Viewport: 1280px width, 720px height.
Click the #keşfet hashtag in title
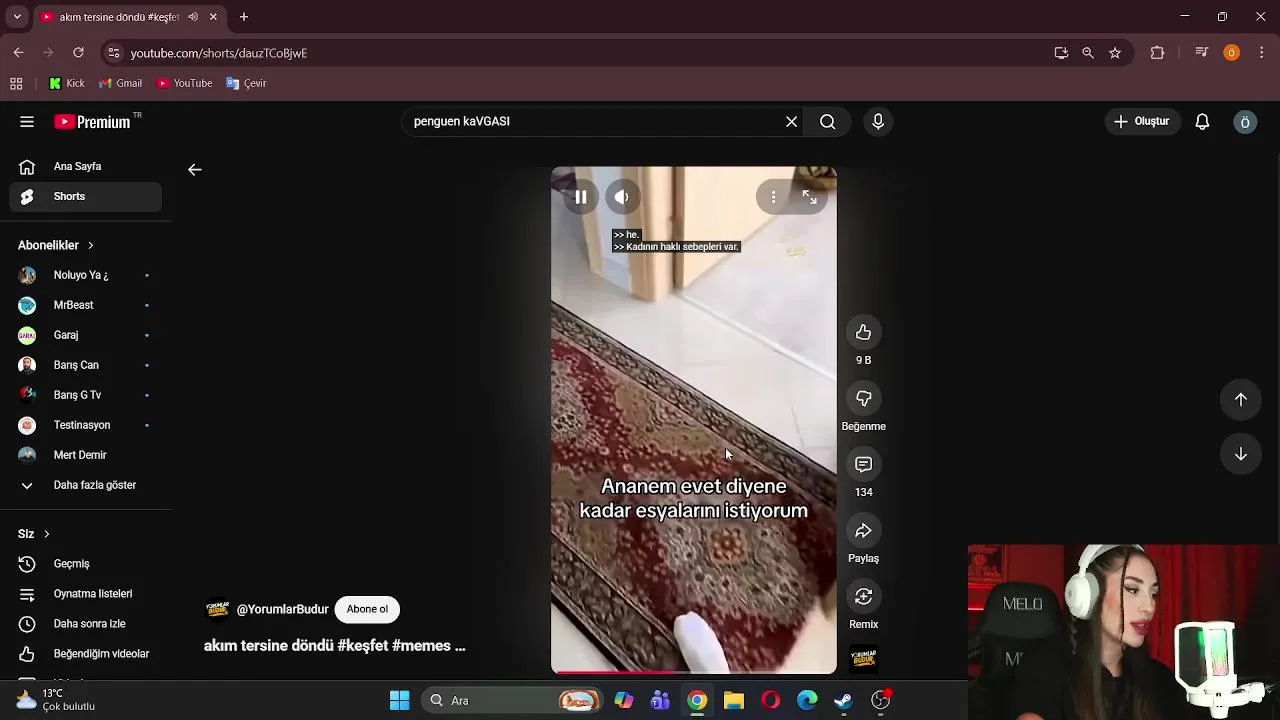[x=362, y=646]
